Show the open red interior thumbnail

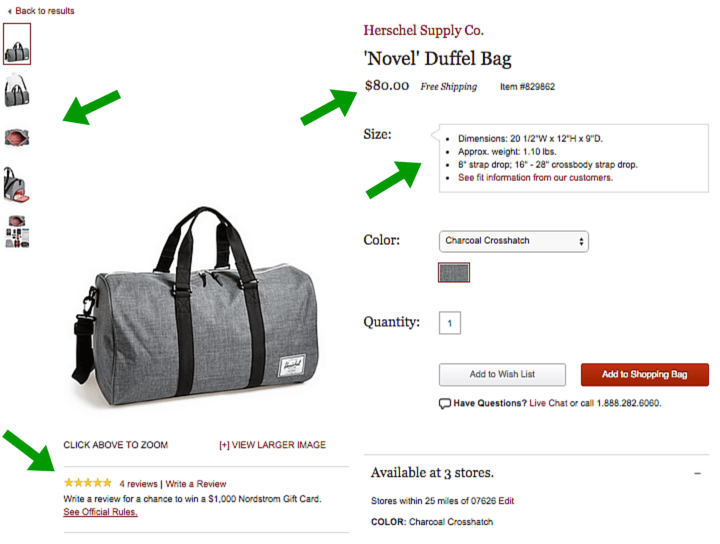click(x=17, y=137)
